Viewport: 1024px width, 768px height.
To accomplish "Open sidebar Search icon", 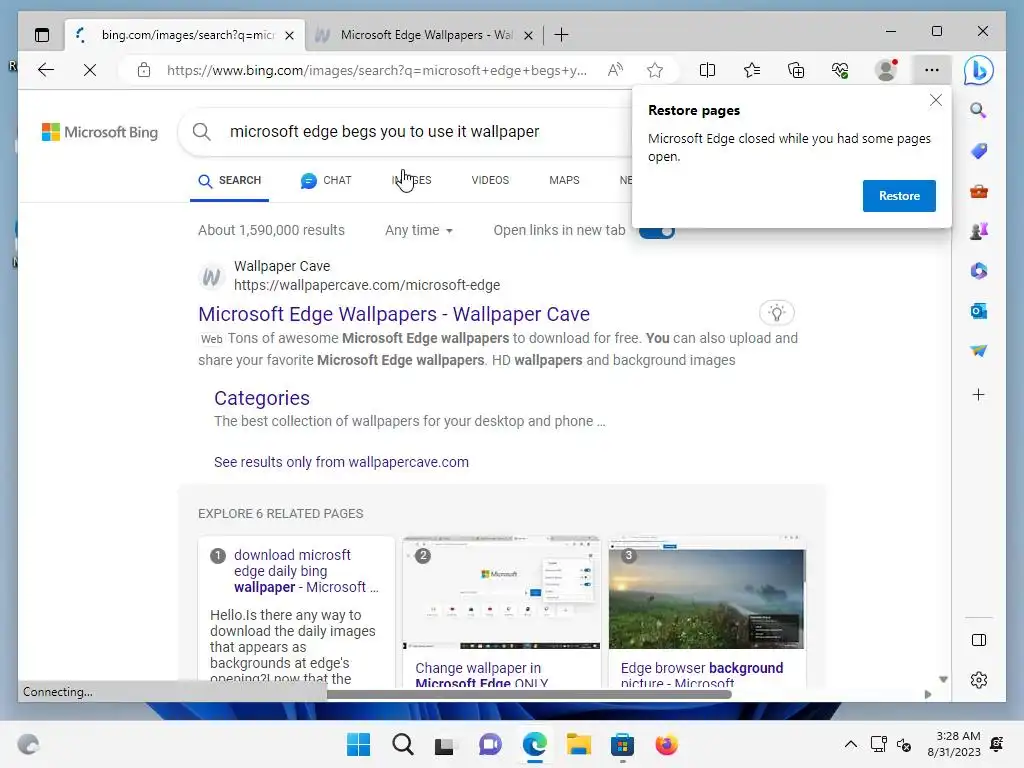I will point(978,110).
